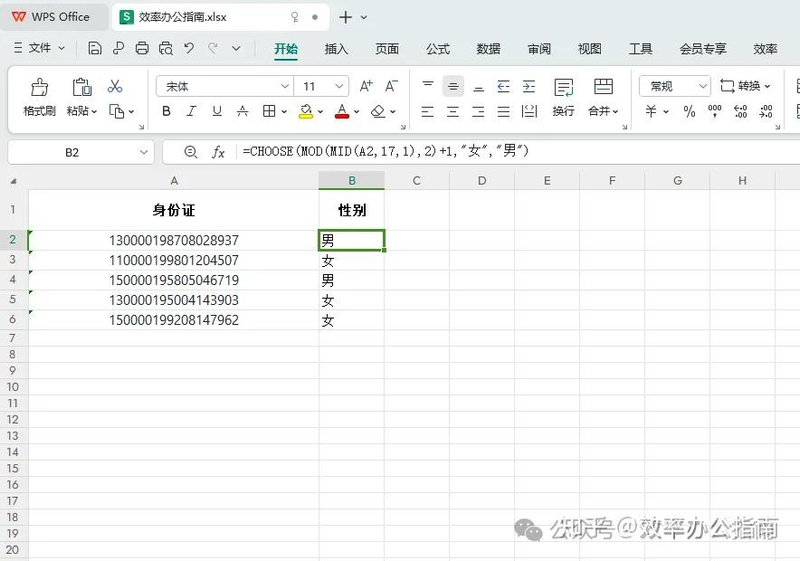Open the 页面 ribbon tab
This screenshot has width=800, height=561.
387,49
